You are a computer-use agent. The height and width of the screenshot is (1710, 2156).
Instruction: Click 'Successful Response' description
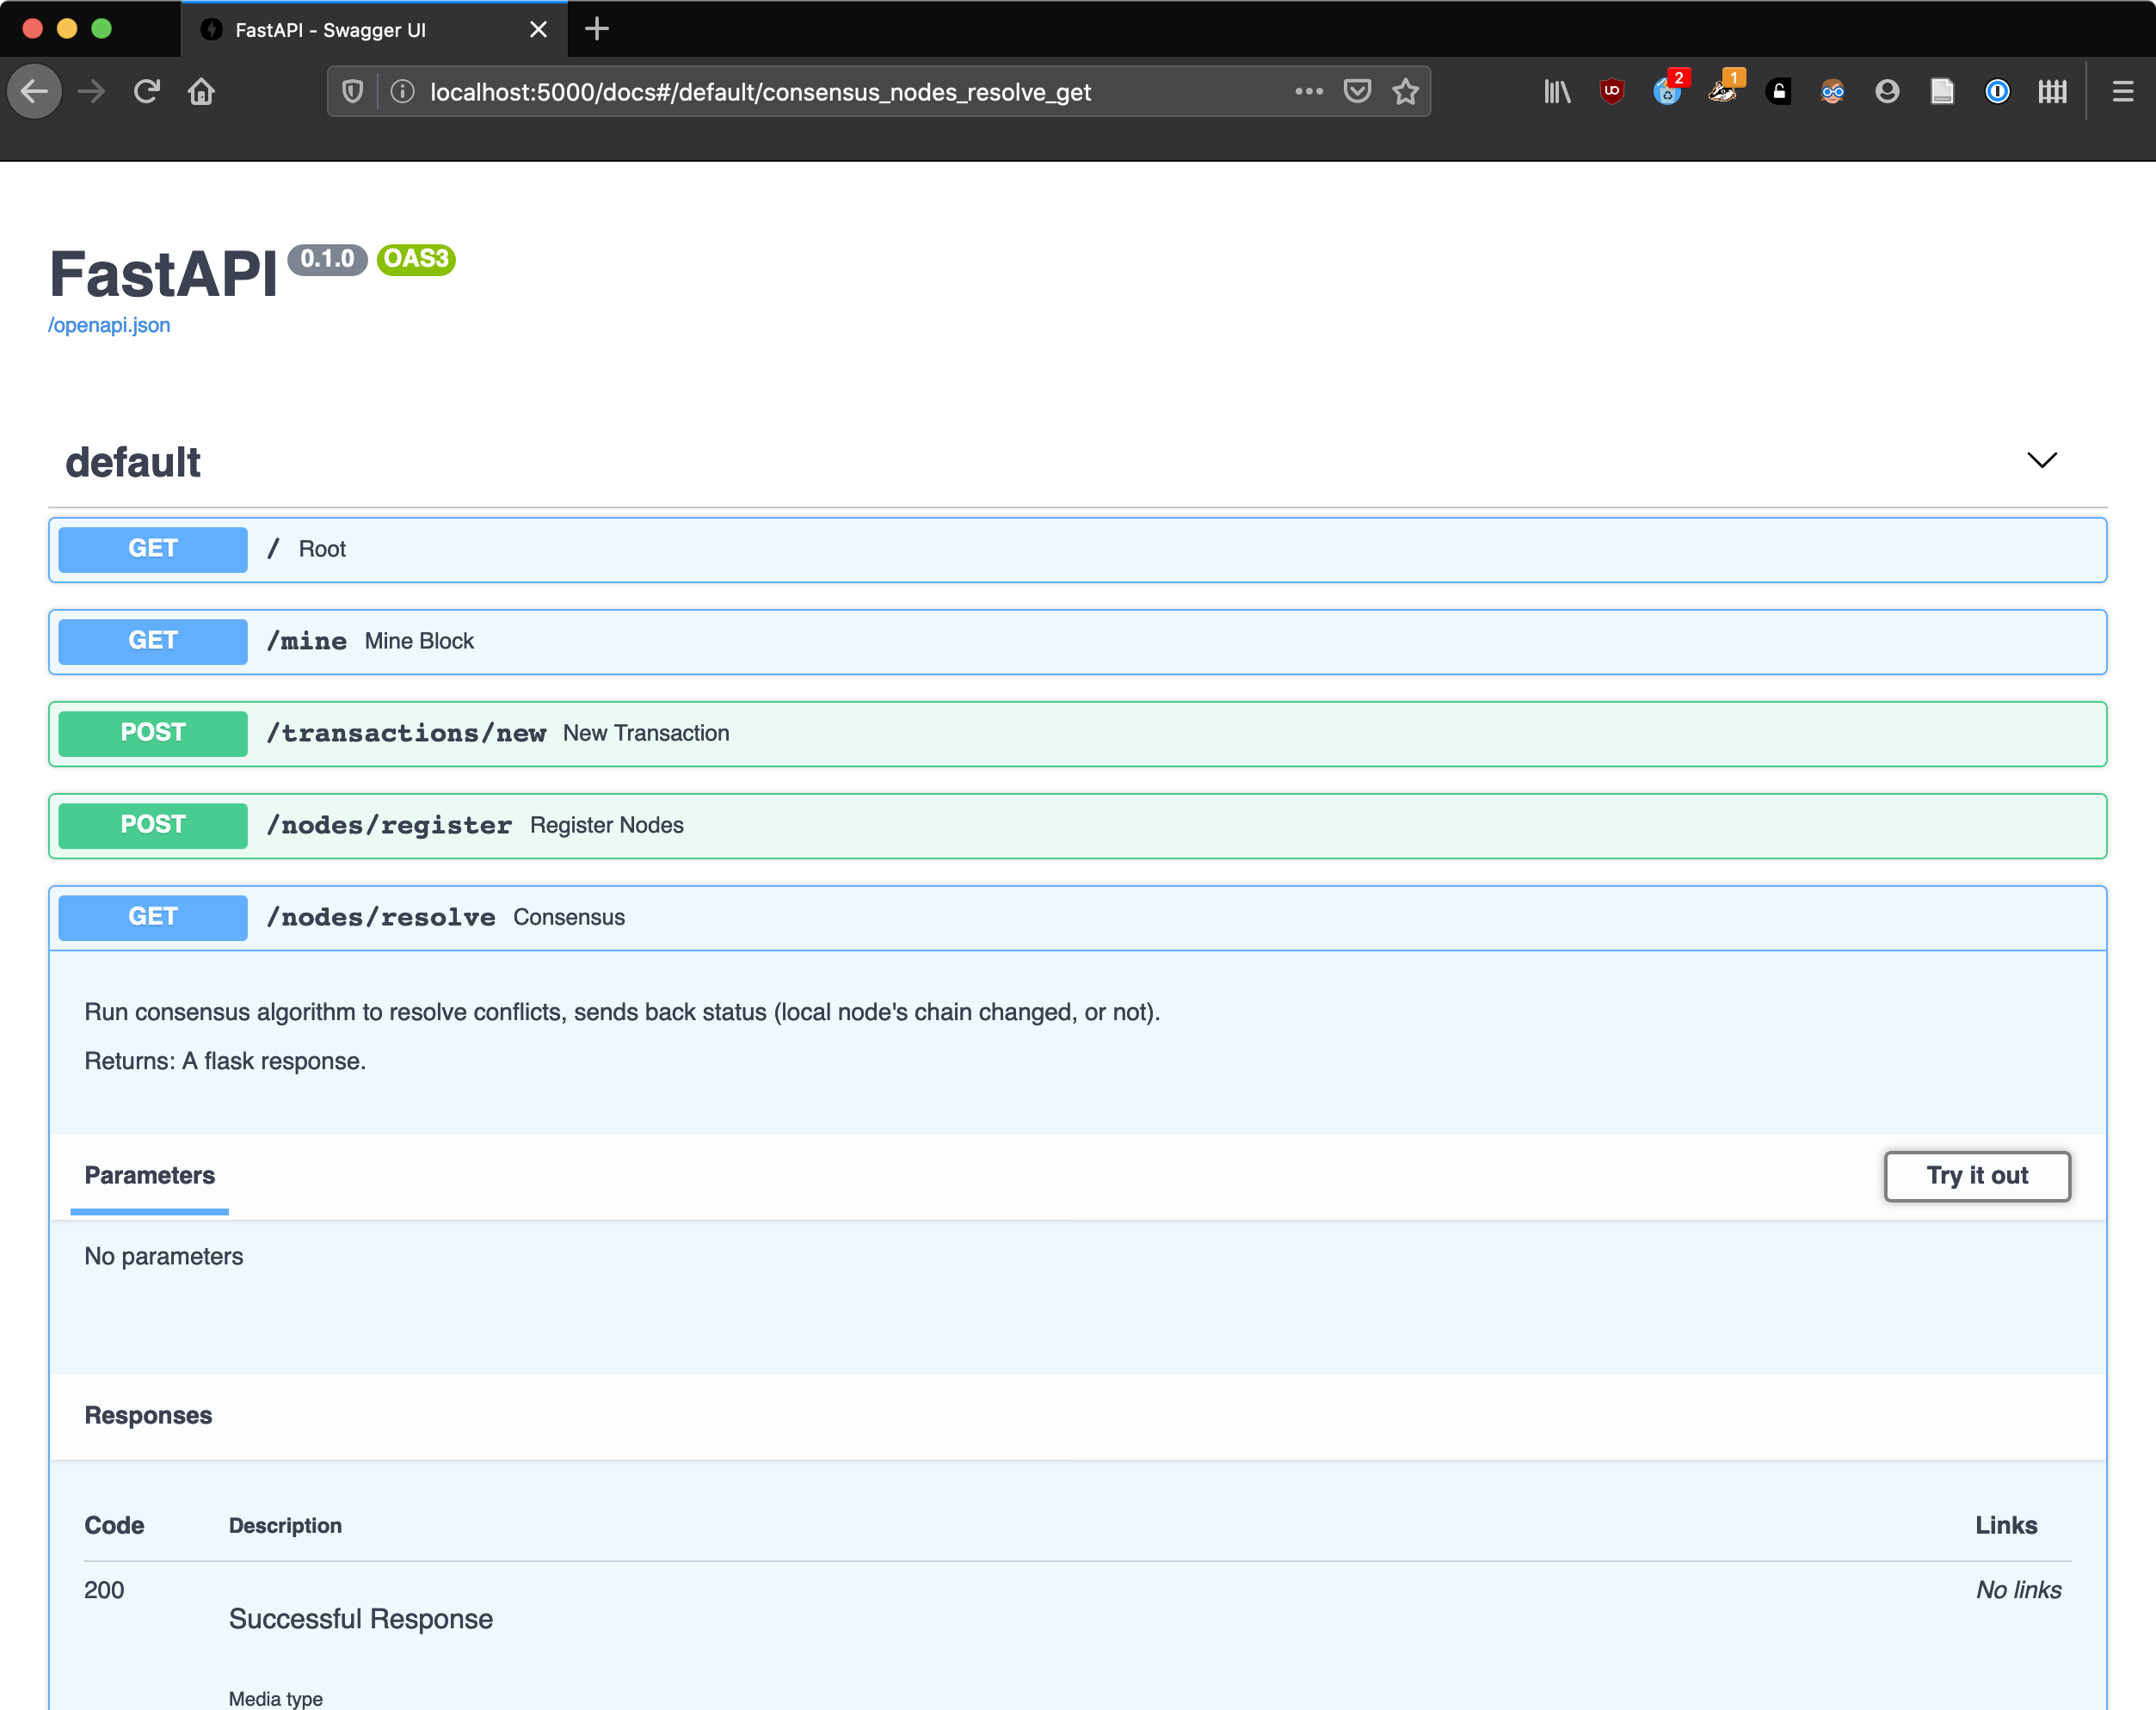pos(360,1619)
